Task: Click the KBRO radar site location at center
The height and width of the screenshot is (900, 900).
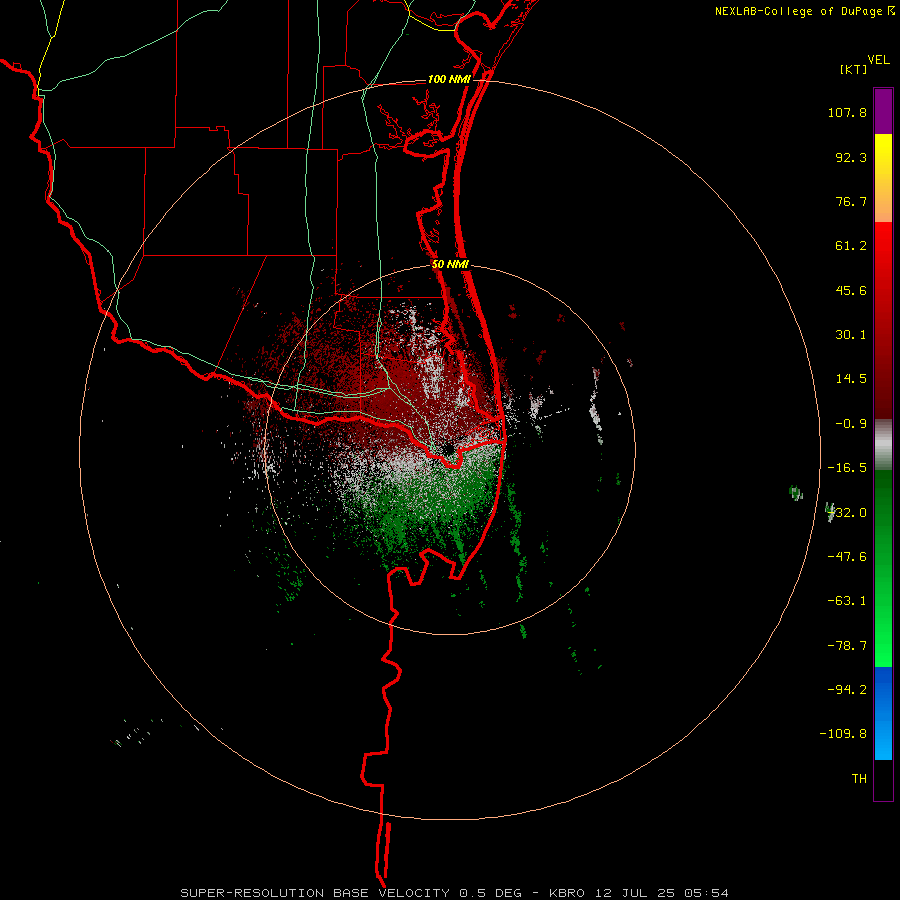Action: (449, 449)
